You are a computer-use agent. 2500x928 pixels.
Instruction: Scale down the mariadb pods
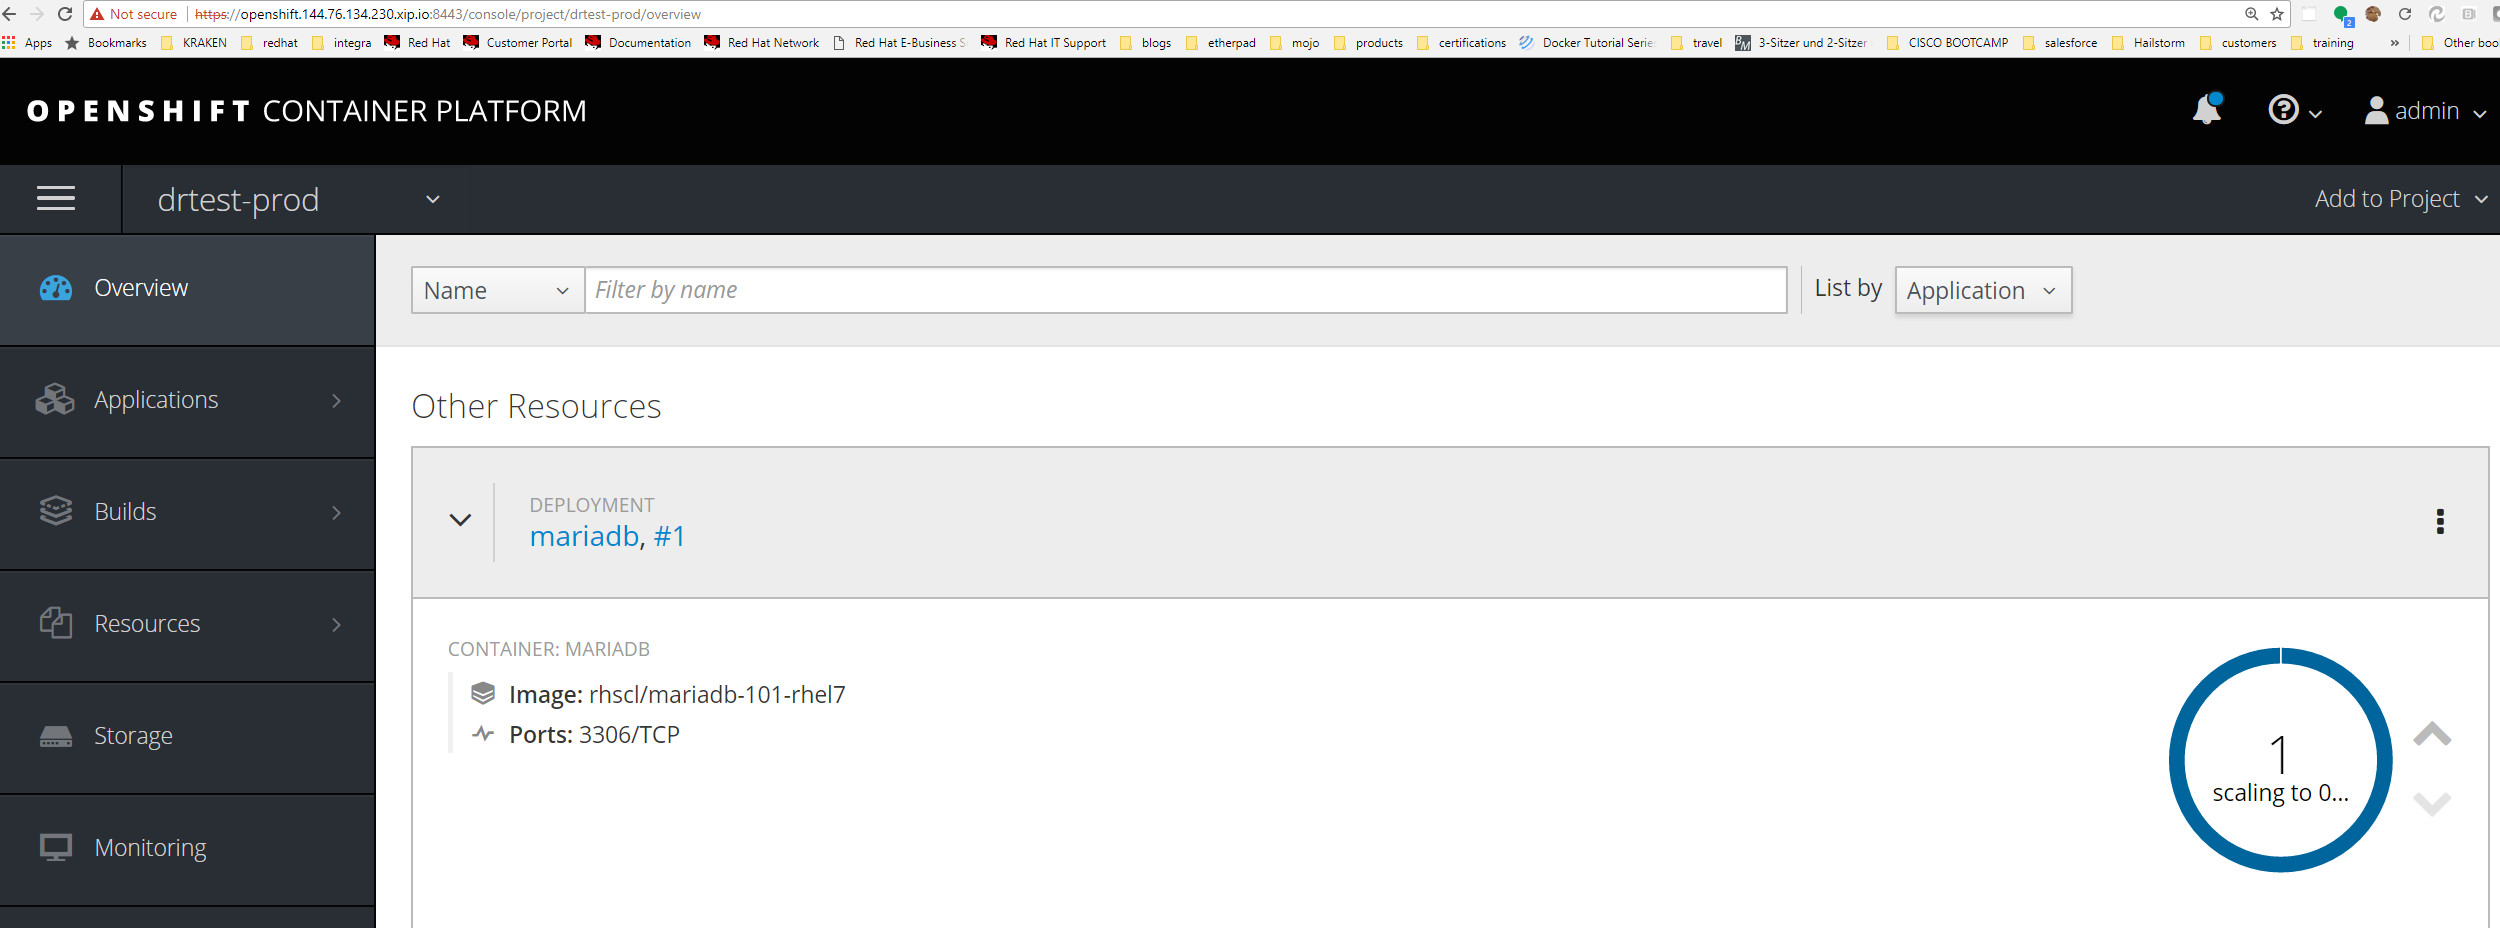(x=2432, y=803)
